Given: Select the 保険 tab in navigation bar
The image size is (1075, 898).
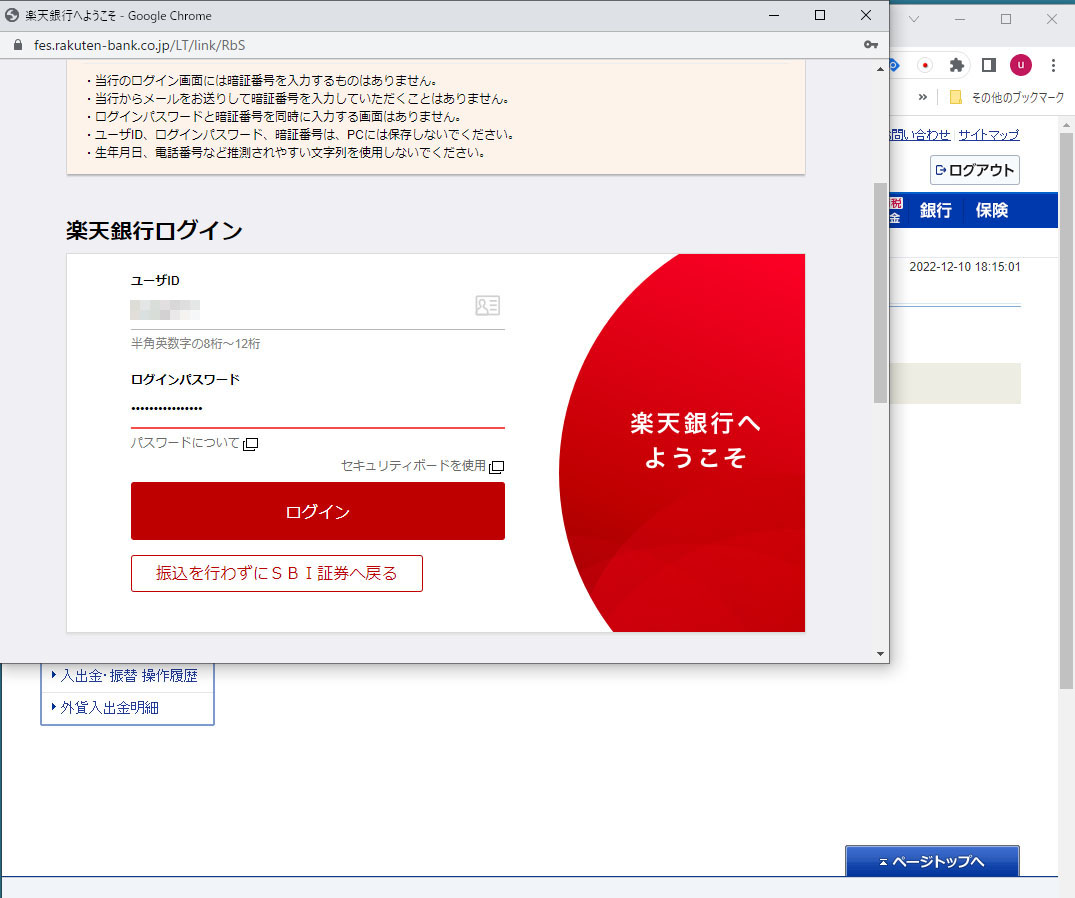Looking at the screenshot, I should point(992,210).
